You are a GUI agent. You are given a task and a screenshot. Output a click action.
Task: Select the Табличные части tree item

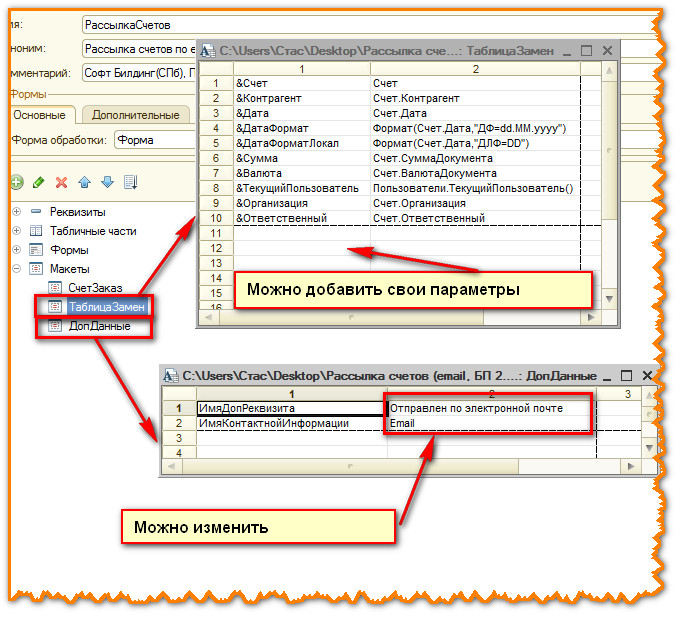(x=93, y=232)
